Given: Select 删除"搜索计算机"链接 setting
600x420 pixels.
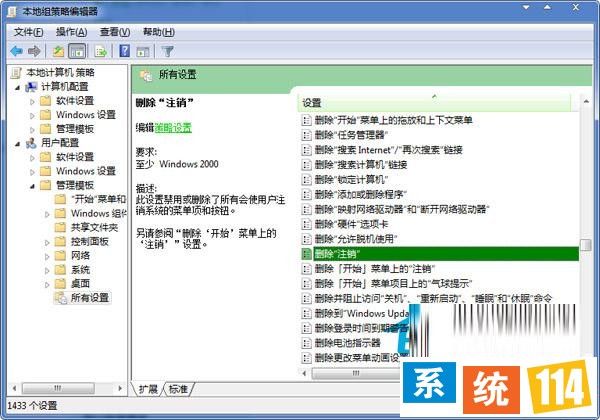Looking at the screenshot, I should point(361,165).
